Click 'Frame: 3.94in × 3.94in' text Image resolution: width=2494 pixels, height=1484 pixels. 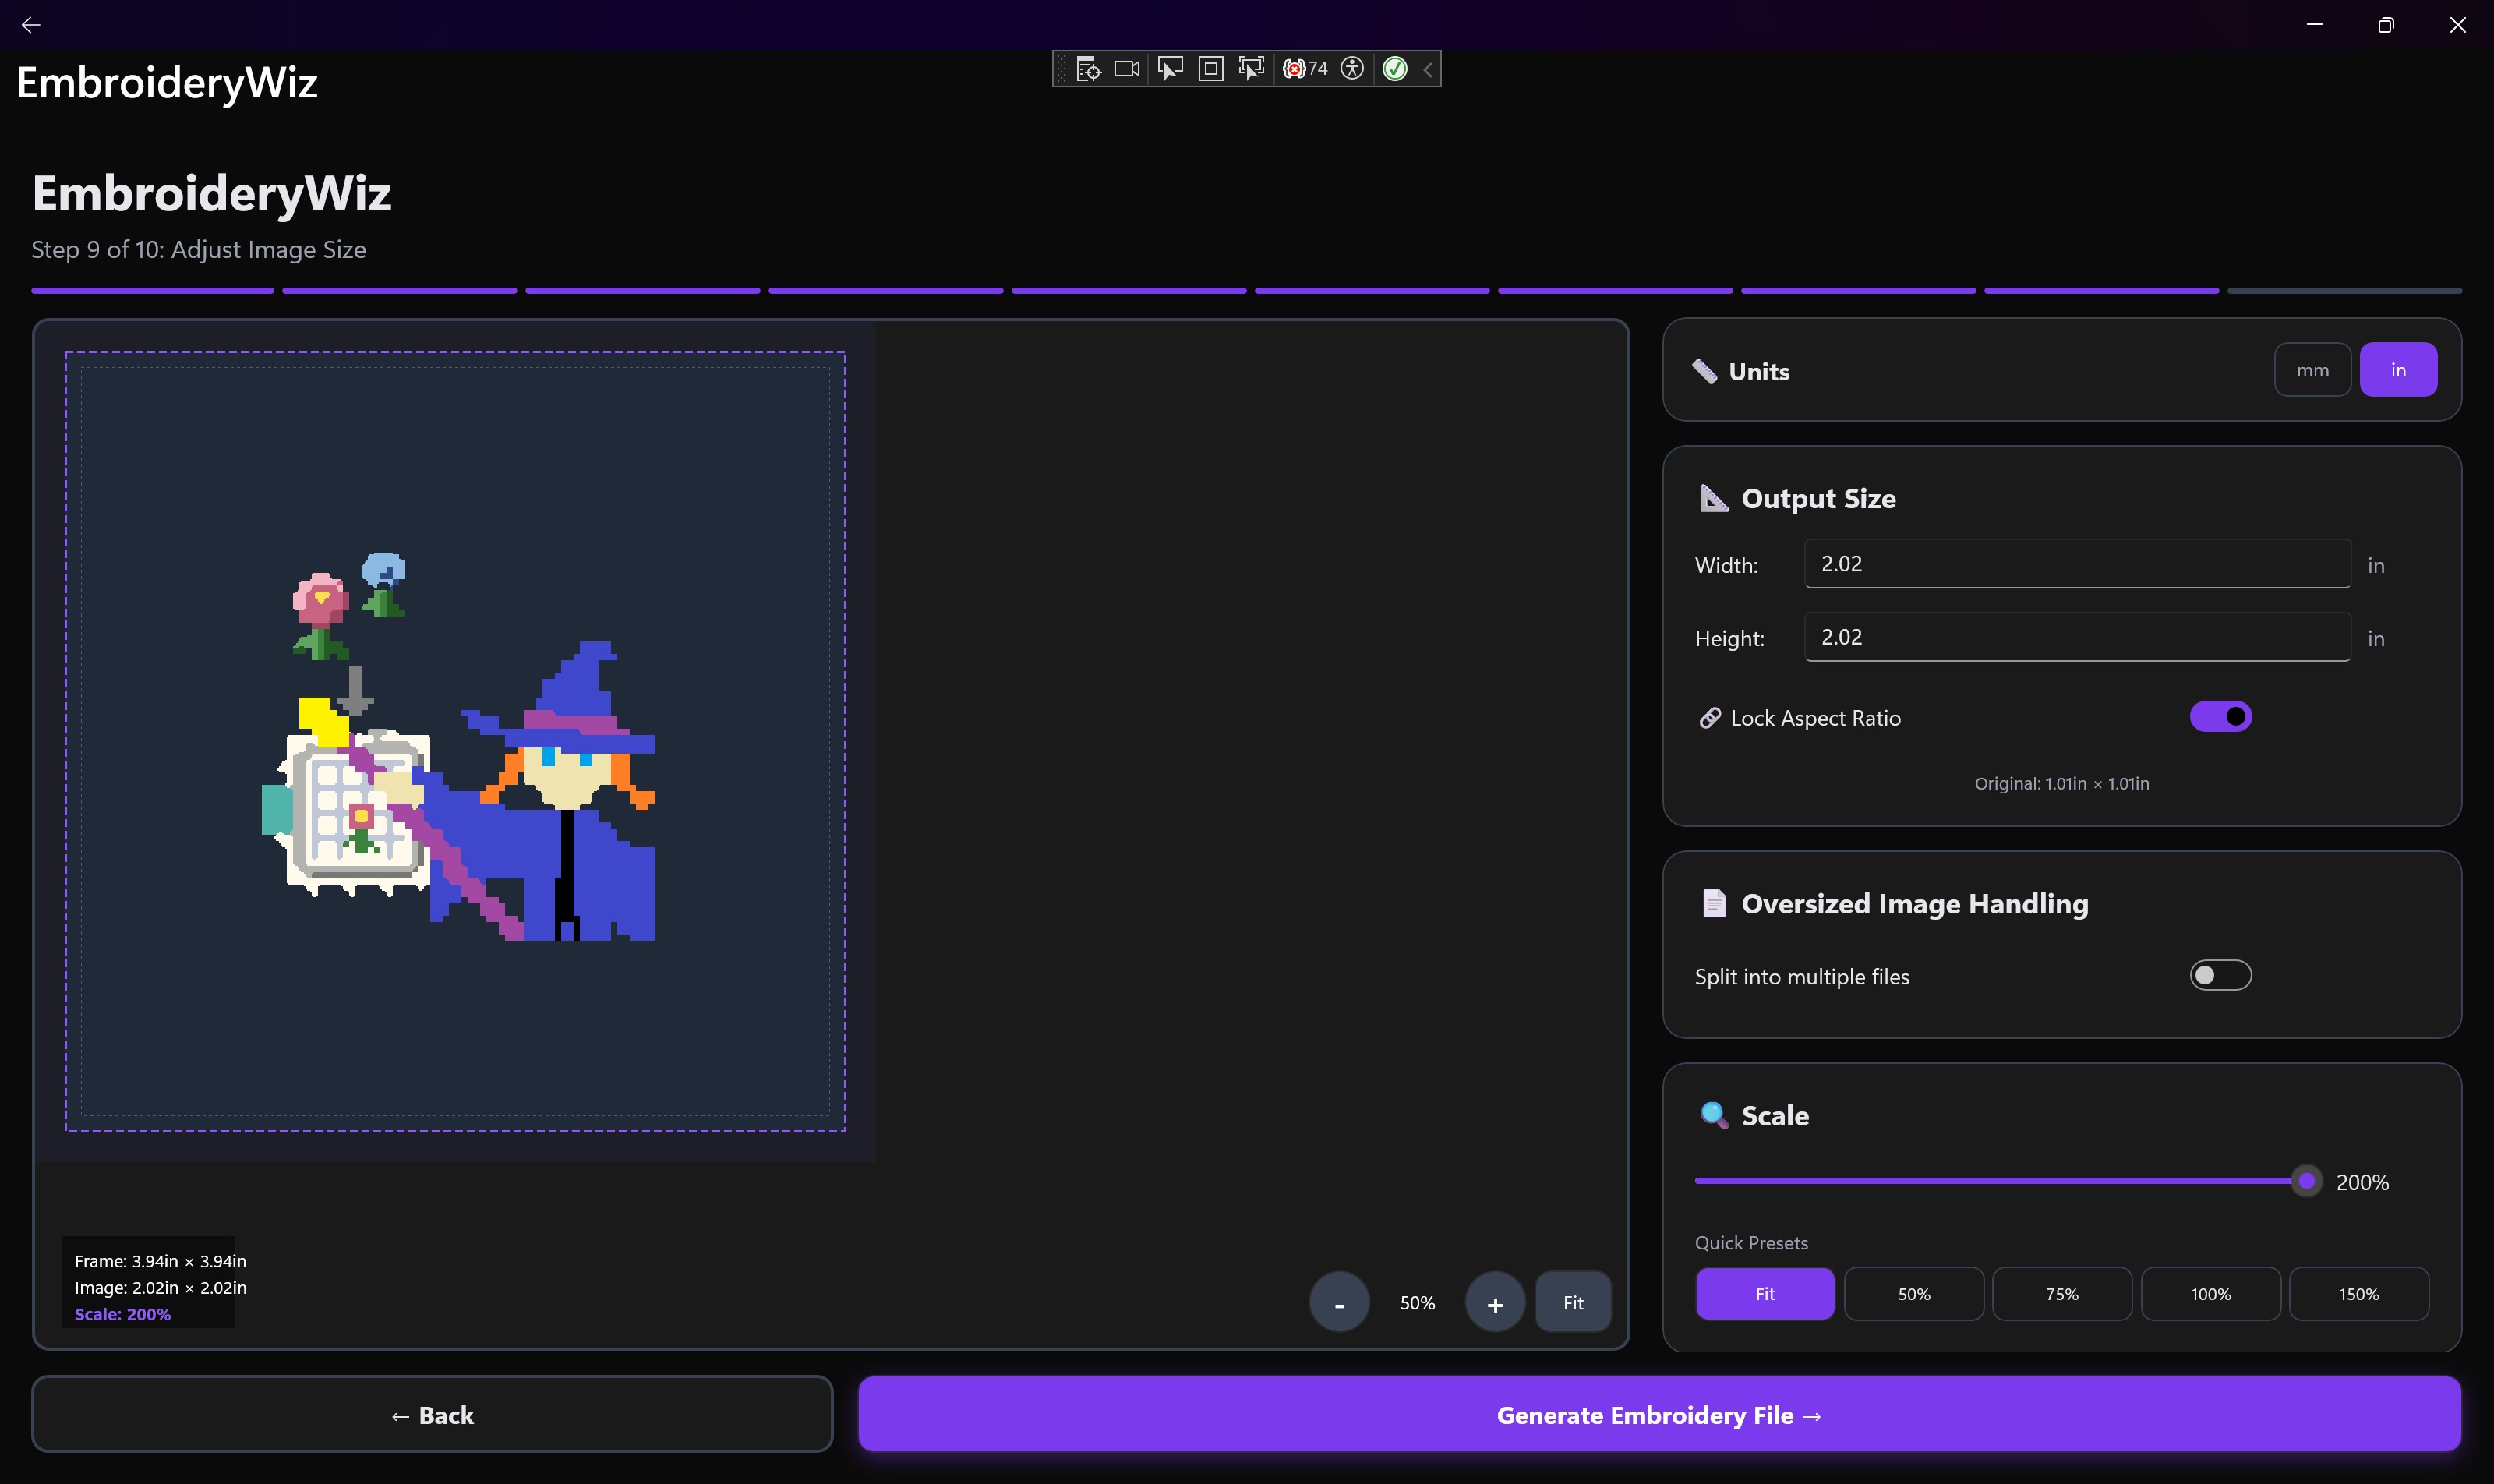pos(160,1262)
